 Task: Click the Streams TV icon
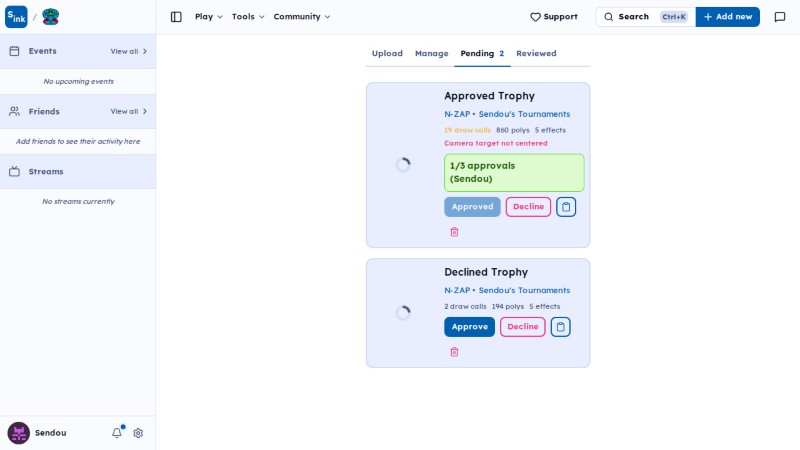point(14,171)
